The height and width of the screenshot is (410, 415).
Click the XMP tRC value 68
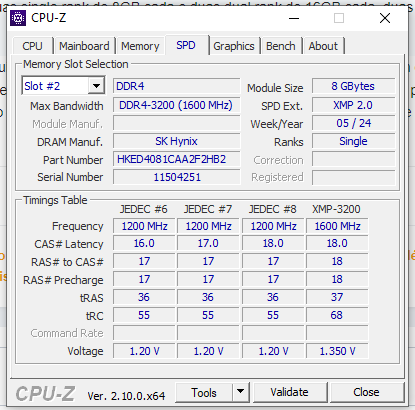[337, 315]
